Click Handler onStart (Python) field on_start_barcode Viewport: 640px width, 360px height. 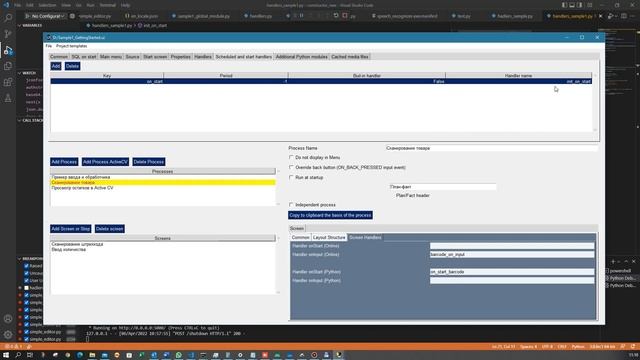[512, 272]
